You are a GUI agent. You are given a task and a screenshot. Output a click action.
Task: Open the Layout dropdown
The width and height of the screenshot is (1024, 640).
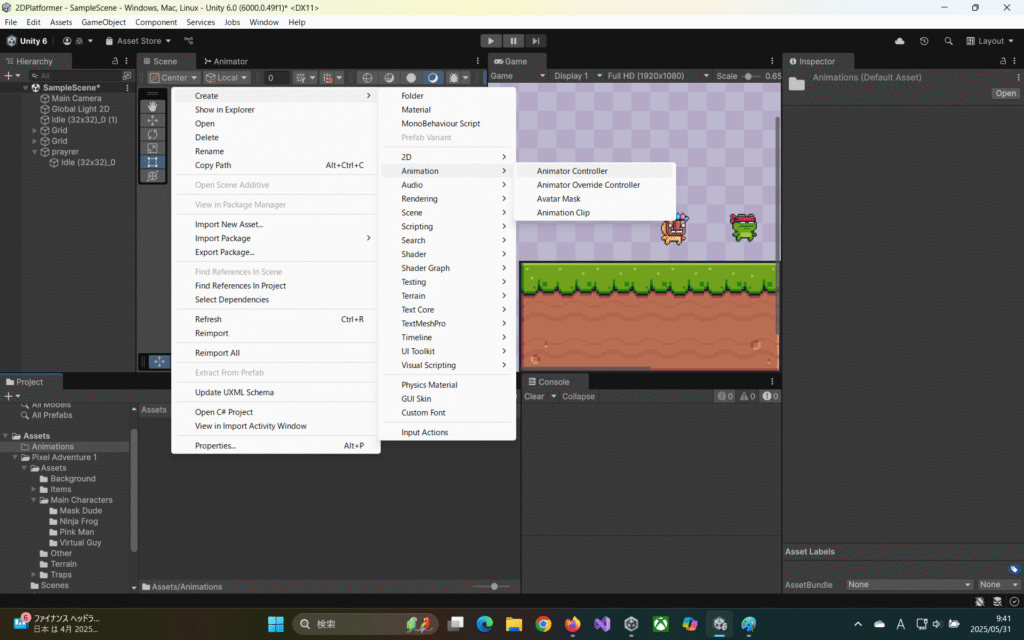pos(990,40)
